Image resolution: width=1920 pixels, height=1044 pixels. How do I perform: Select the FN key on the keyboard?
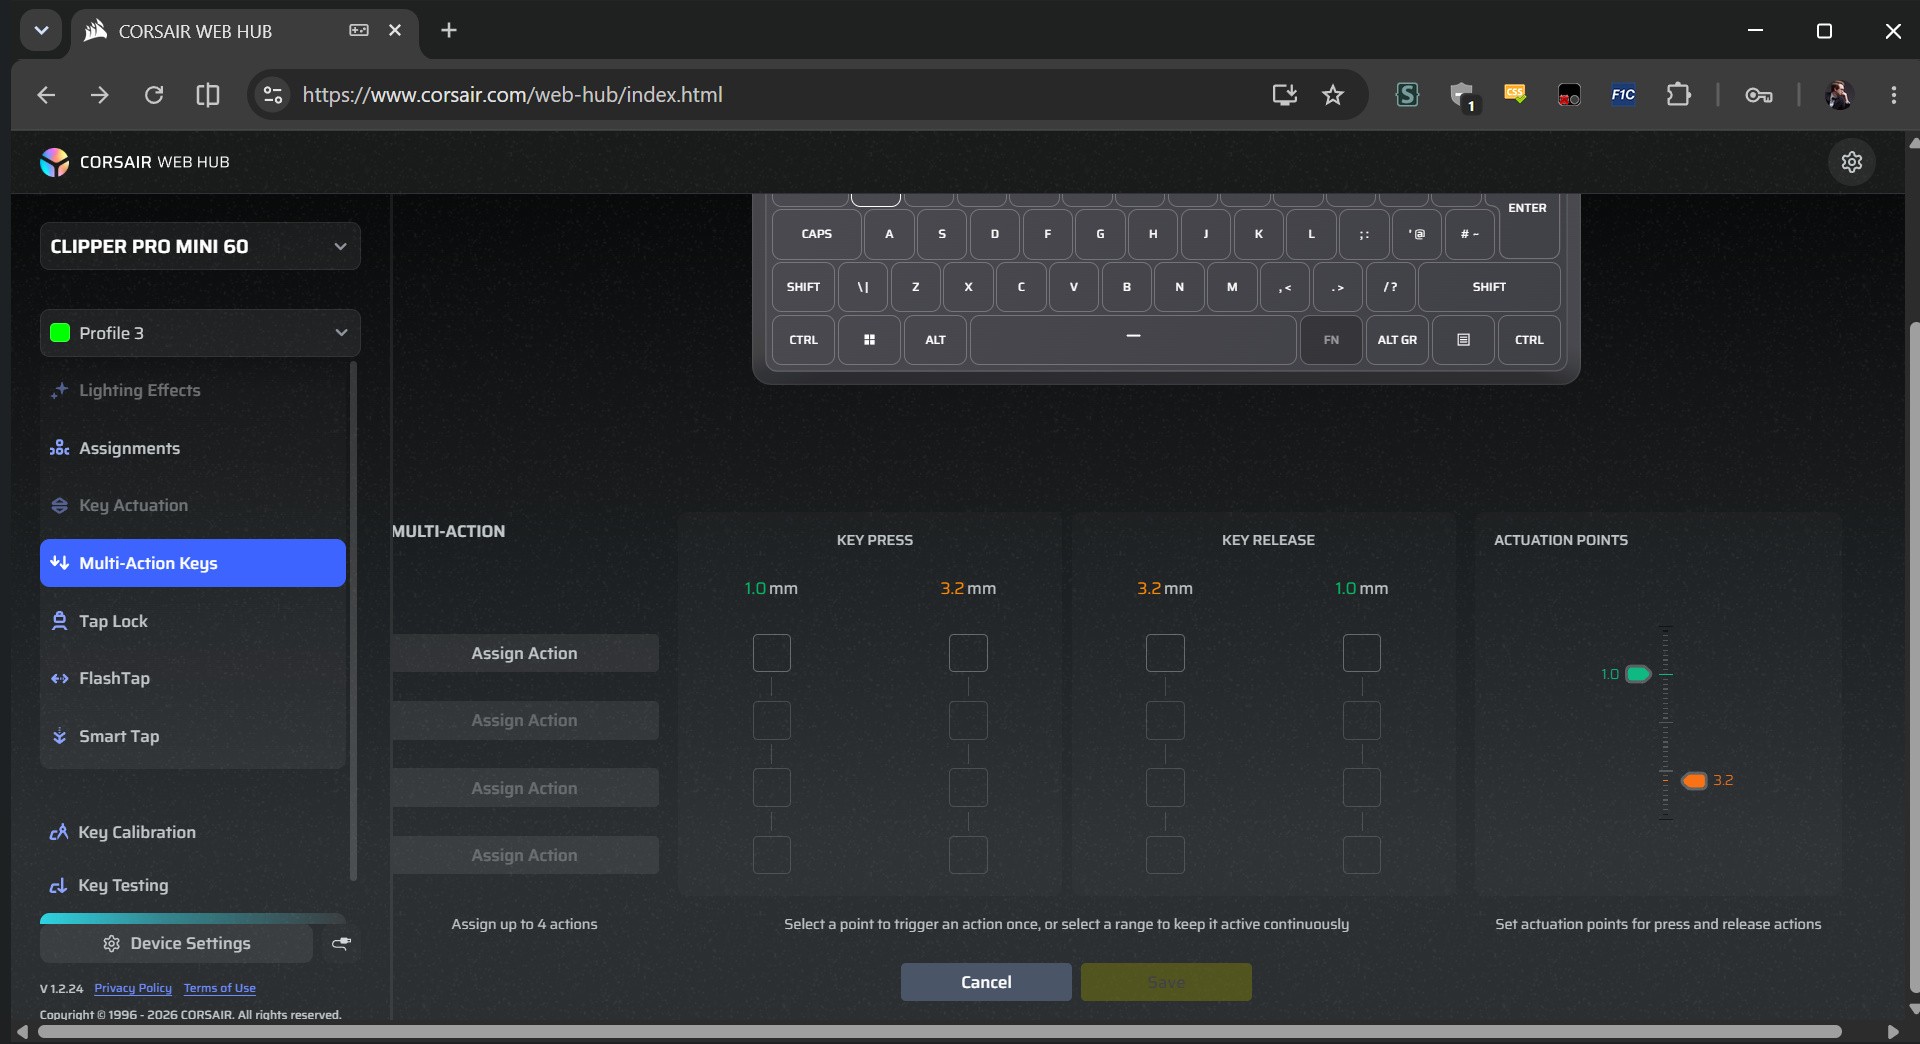[1331, 340]
